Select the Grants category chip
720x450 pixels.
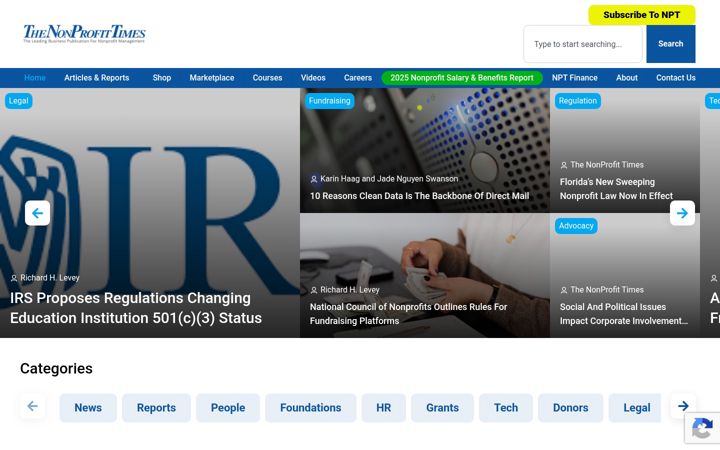[442, 408]
